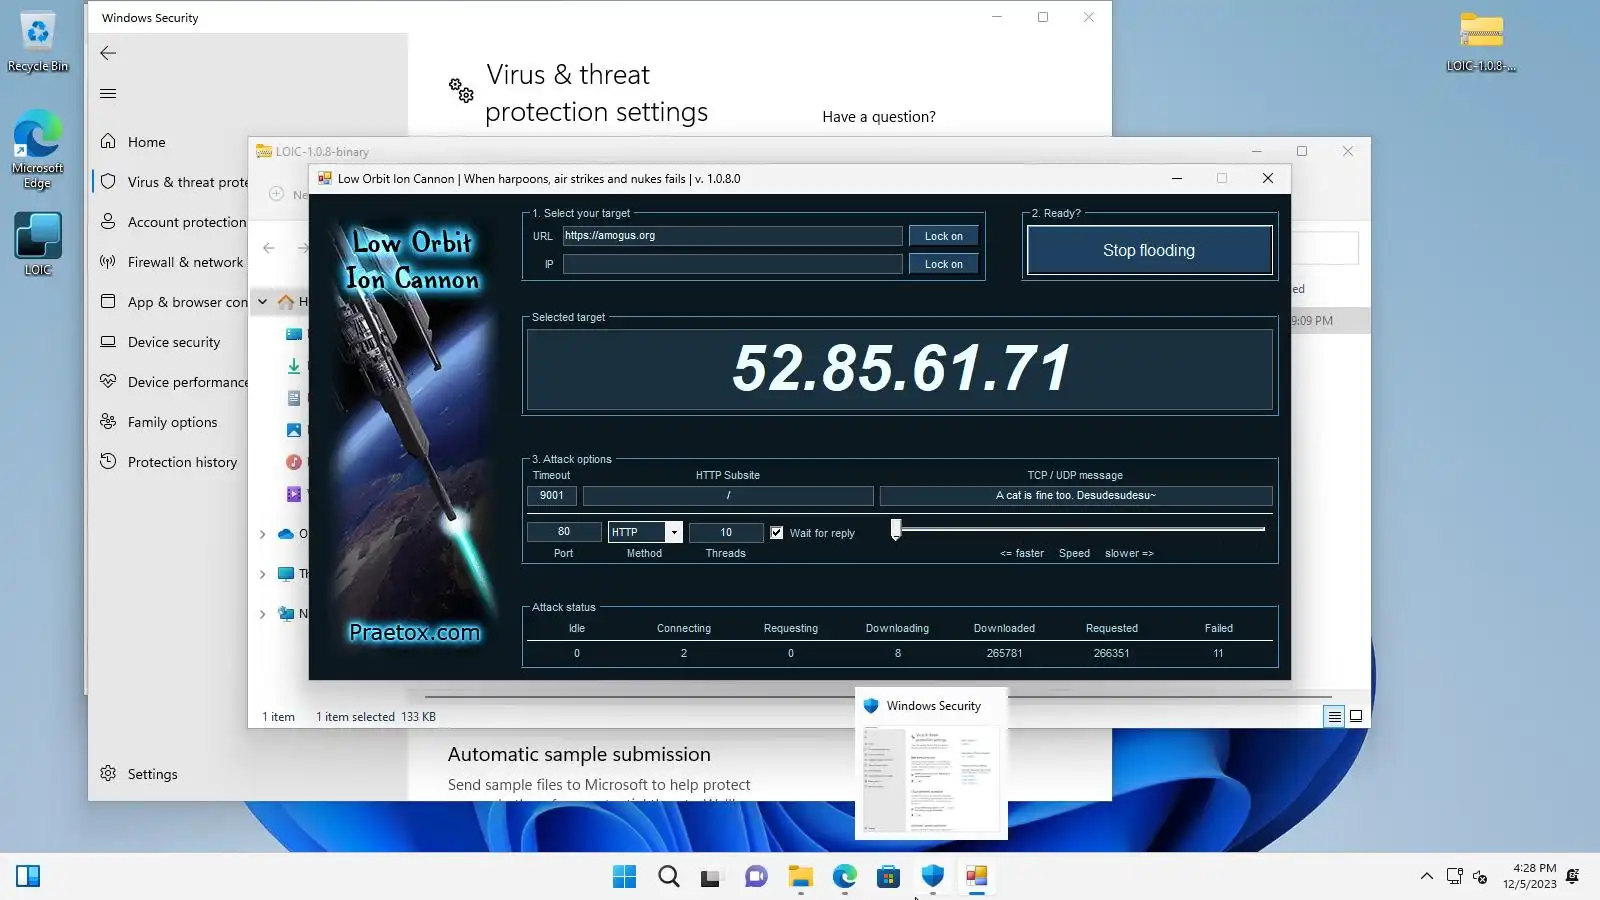Click the TCP / UDP message field
The height and width of the screenshot is (900, 1600).
1076,495
